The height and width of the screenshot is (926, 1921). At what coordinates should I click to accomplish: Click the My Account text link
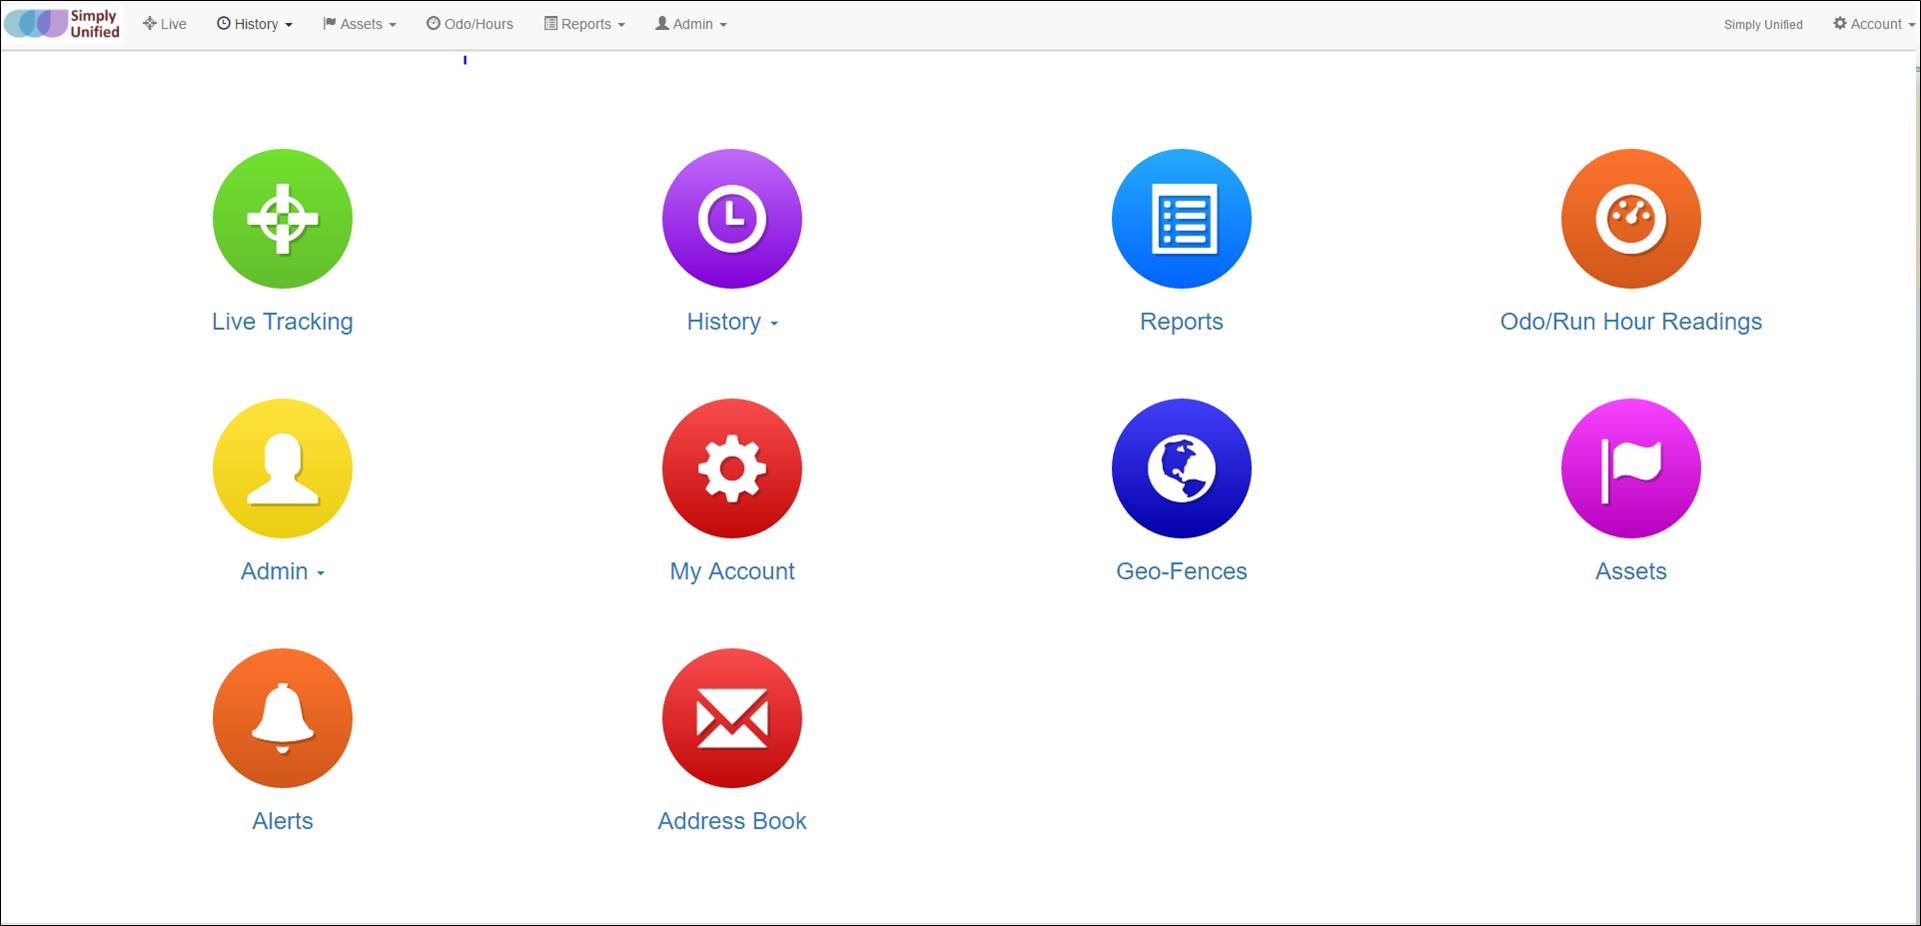[x=732, y=571]
